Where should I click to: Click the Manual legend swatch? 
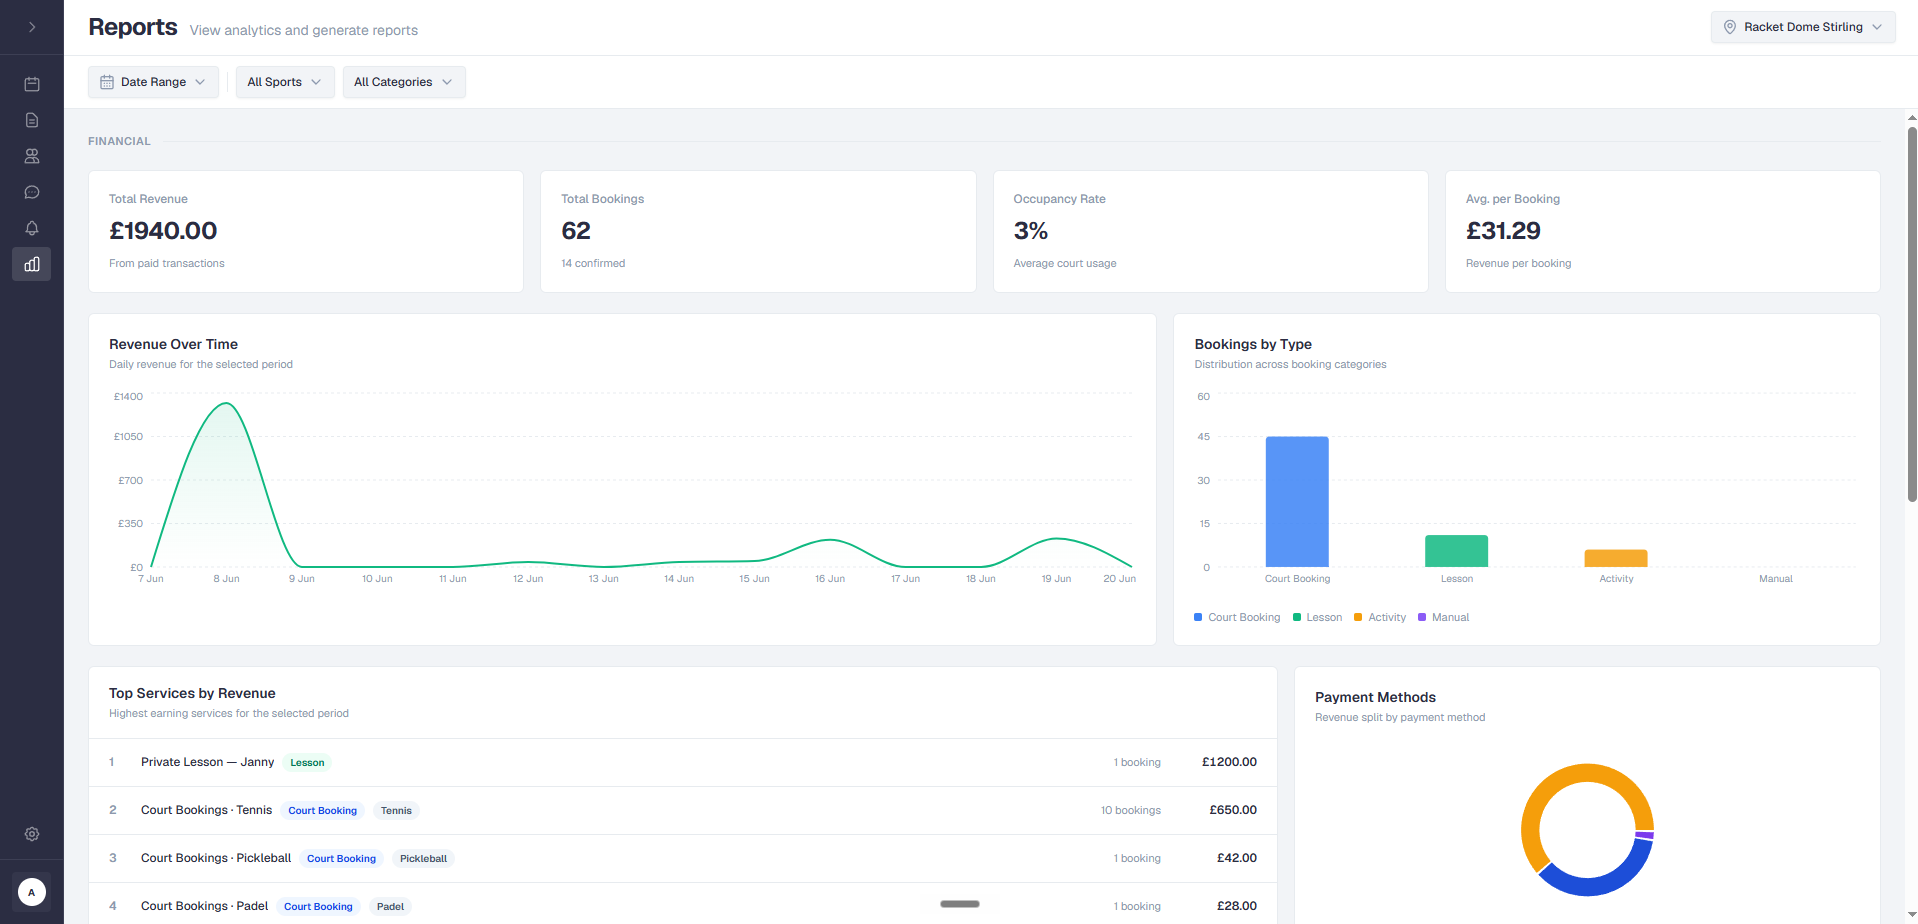1422,617
